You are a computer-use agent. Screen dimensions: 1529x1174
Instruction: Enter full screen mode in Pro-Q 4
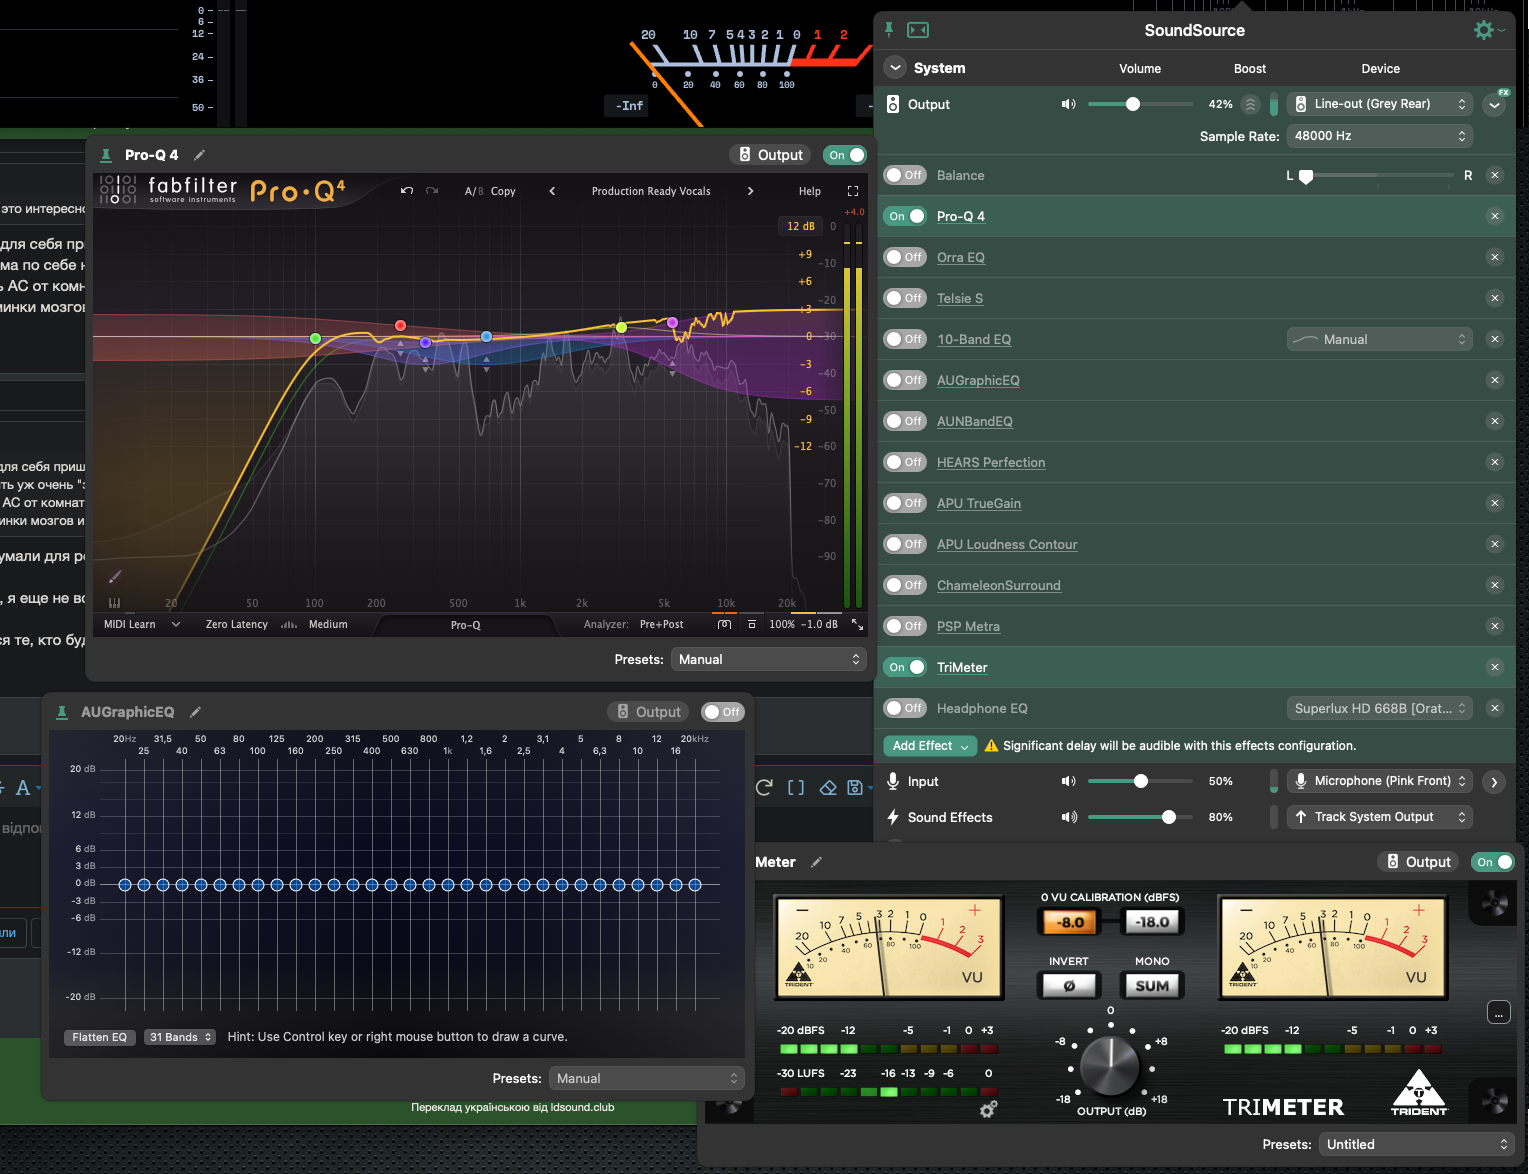click(853, 191)
